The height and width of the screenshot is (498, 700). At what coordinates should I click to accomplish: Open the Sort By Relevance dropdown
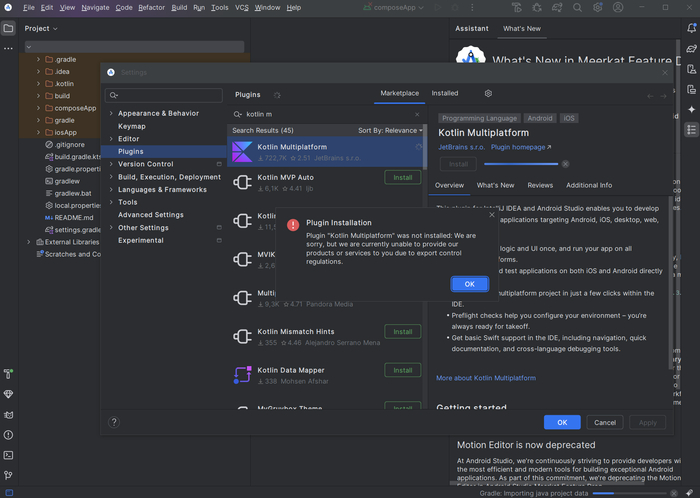pos(390,130)
